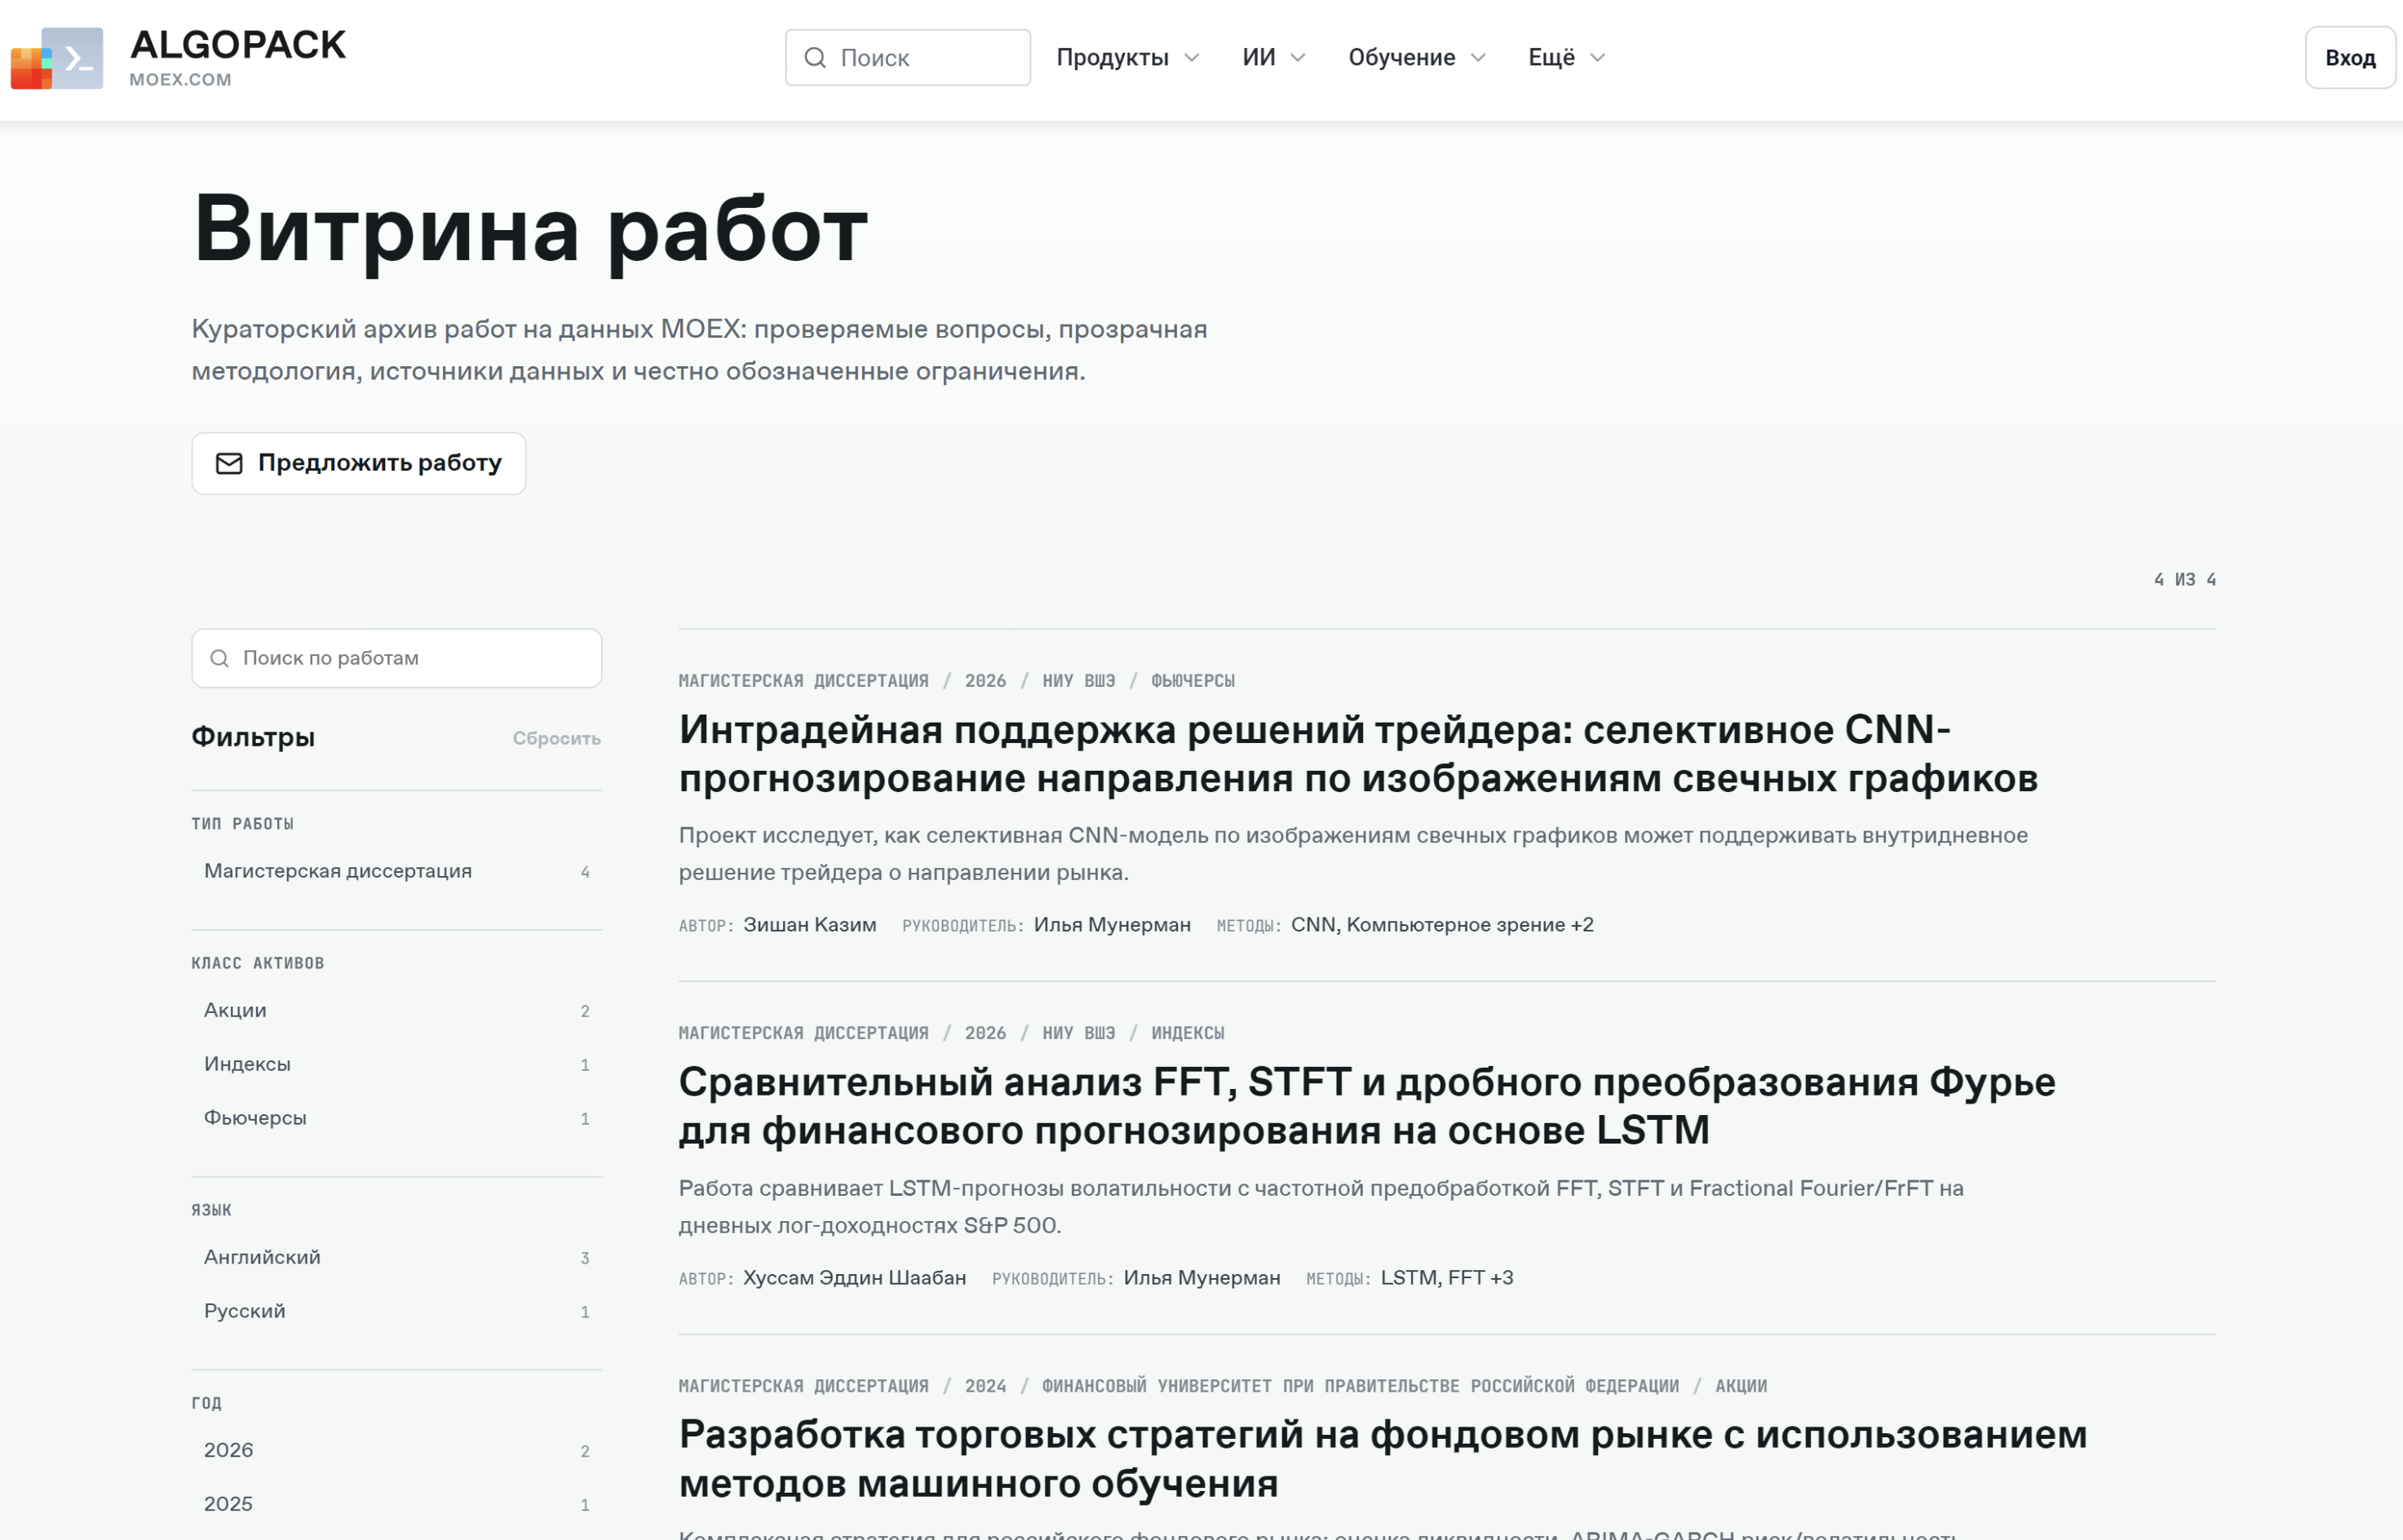Toggle the Магистерская диссертация filter

[x=397, y=871]
